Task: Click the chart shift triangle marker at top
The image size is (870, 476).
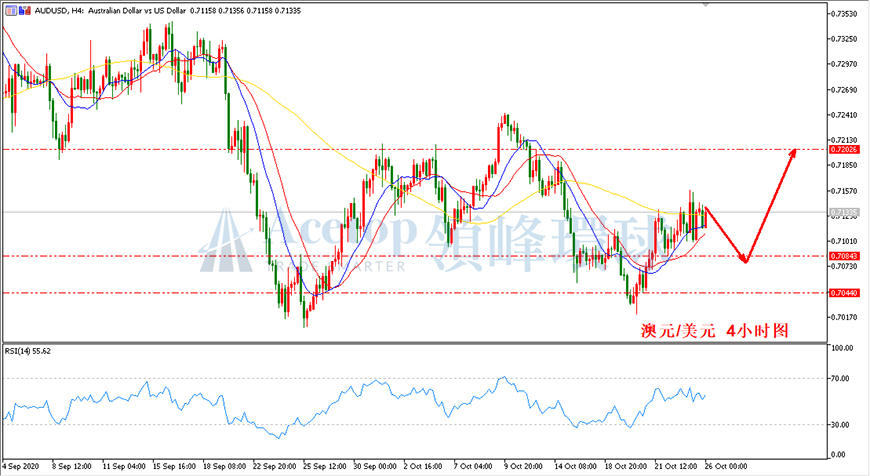Action: point(706,4)
